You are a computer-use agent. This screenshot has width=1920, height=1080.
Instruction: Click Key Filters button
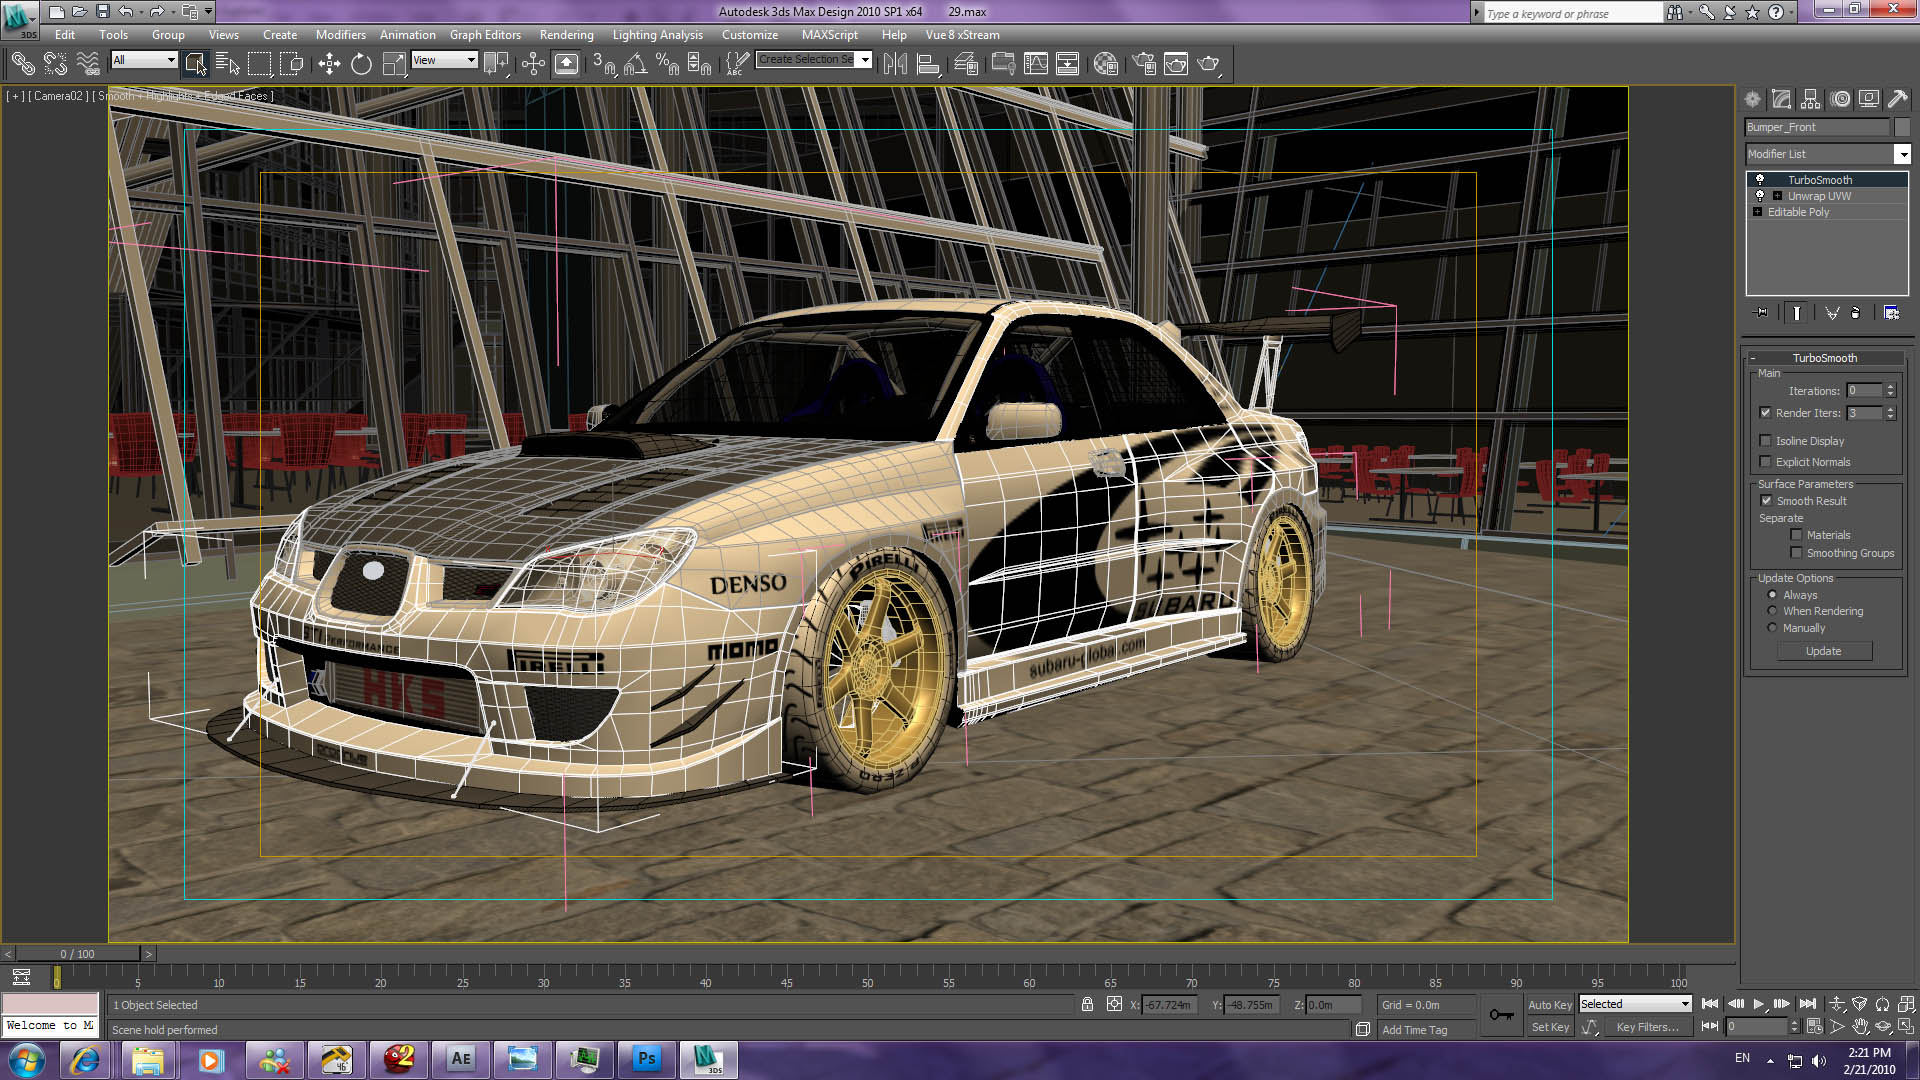point(1647,1027)
